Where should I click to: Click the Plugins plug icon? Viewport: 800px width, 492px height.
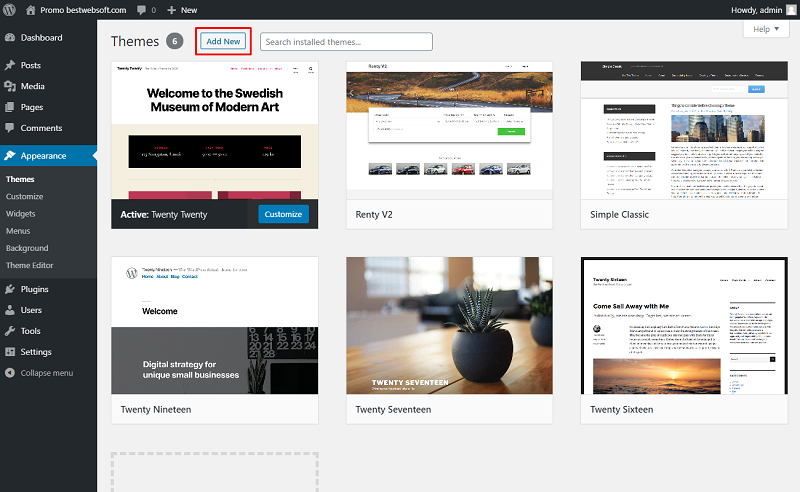(x=10, y=289)
